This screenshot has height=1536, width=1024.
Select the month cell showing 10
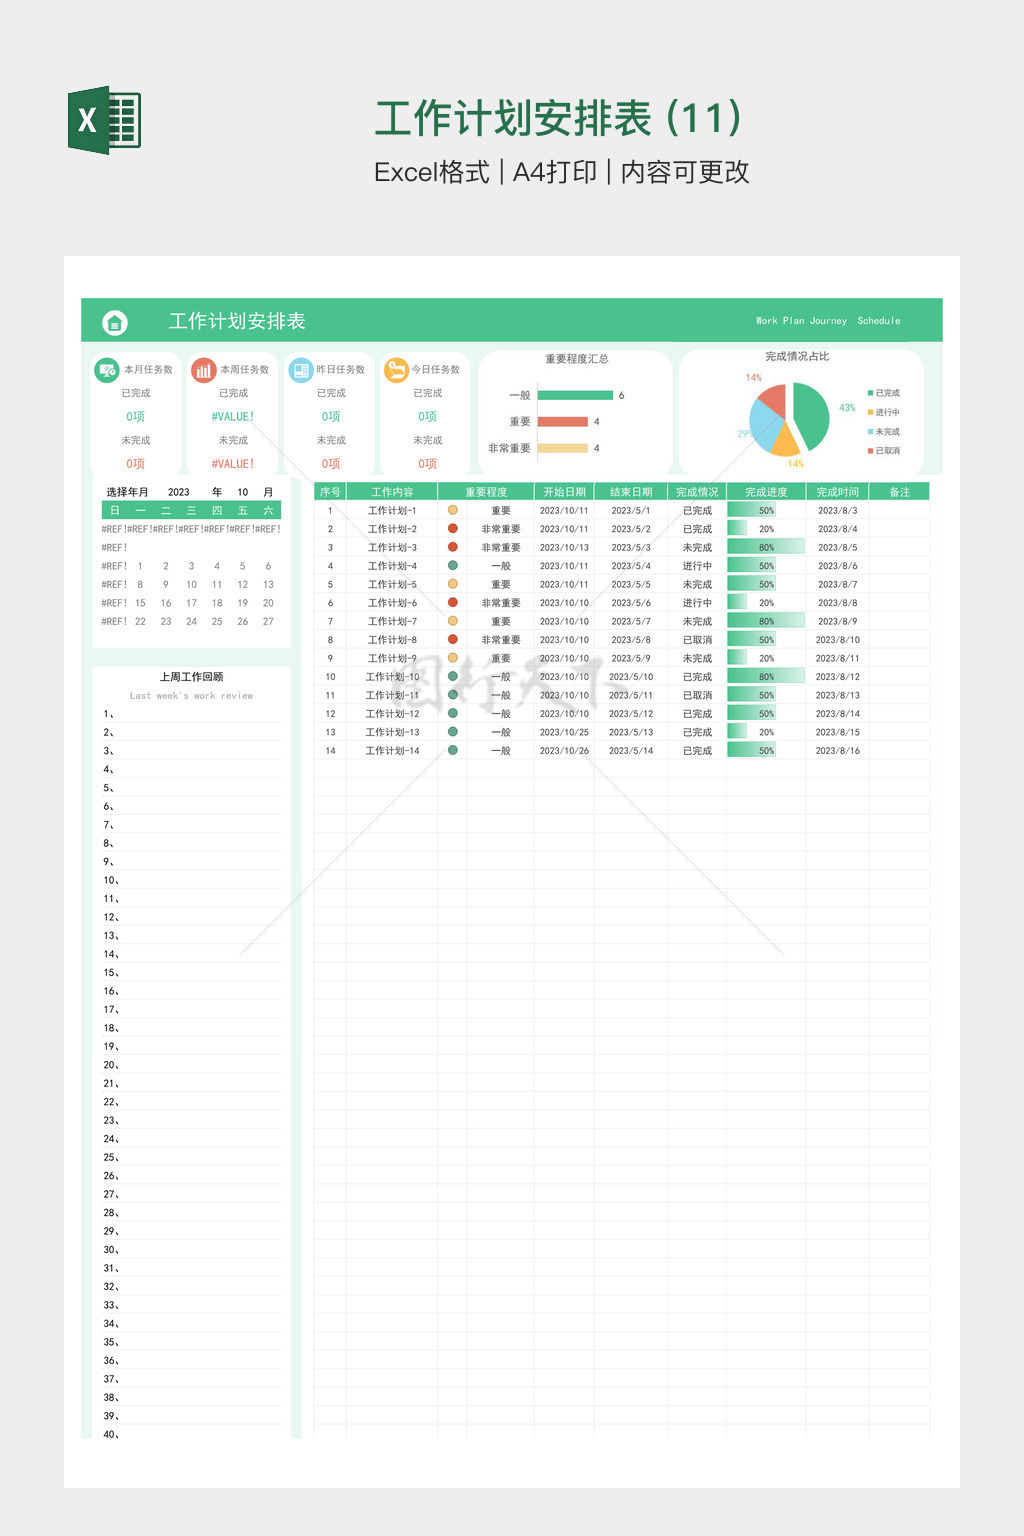coord(243,492)
